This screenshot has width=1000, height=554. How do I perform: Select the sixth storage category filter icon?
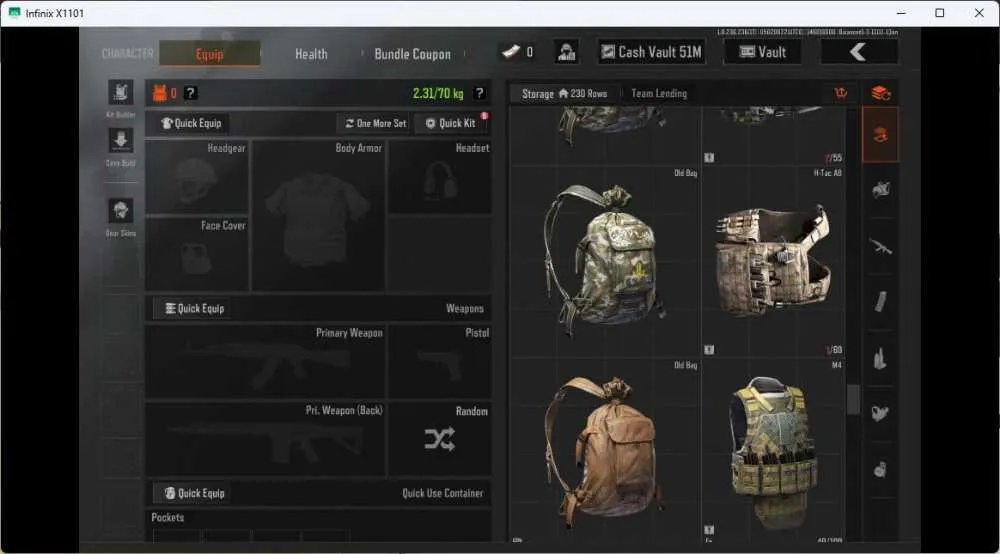[881, 414]
